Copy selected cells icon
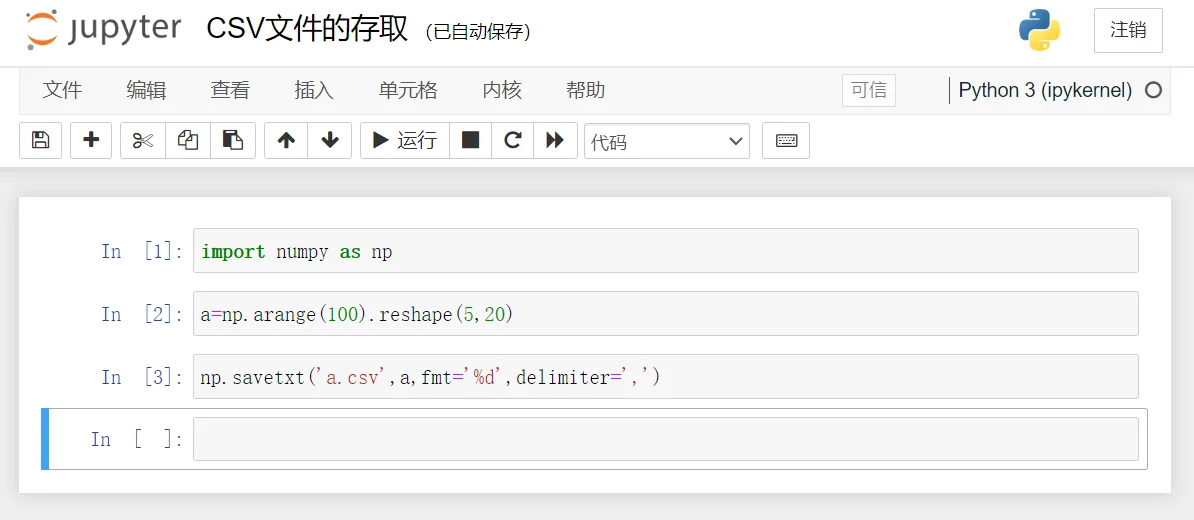The image size is (1194, 520). point(188,141)
